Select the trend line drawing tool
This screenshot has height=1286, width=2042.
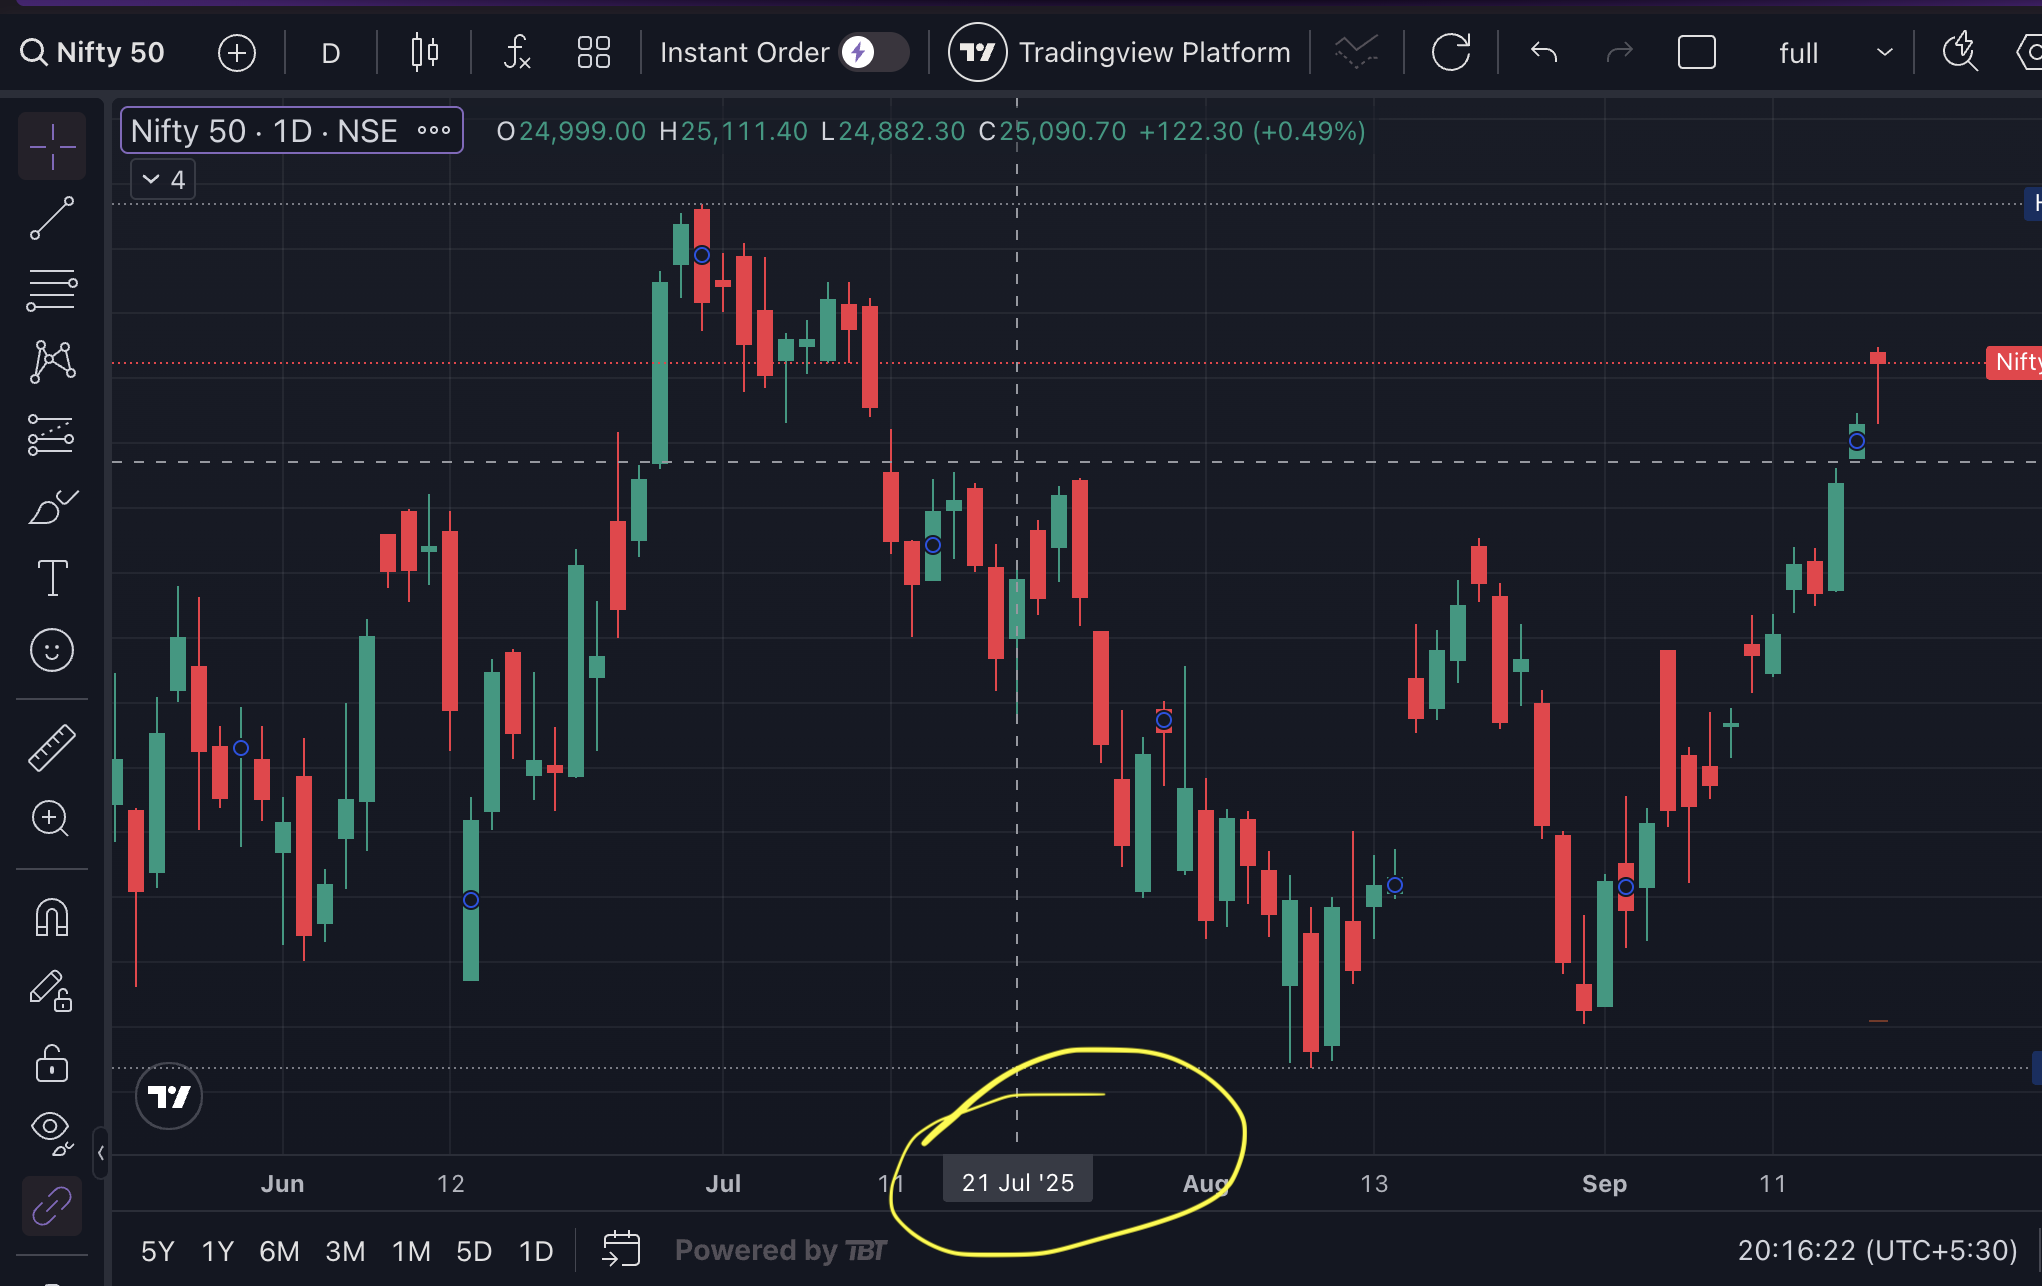[x=52, y=218]
